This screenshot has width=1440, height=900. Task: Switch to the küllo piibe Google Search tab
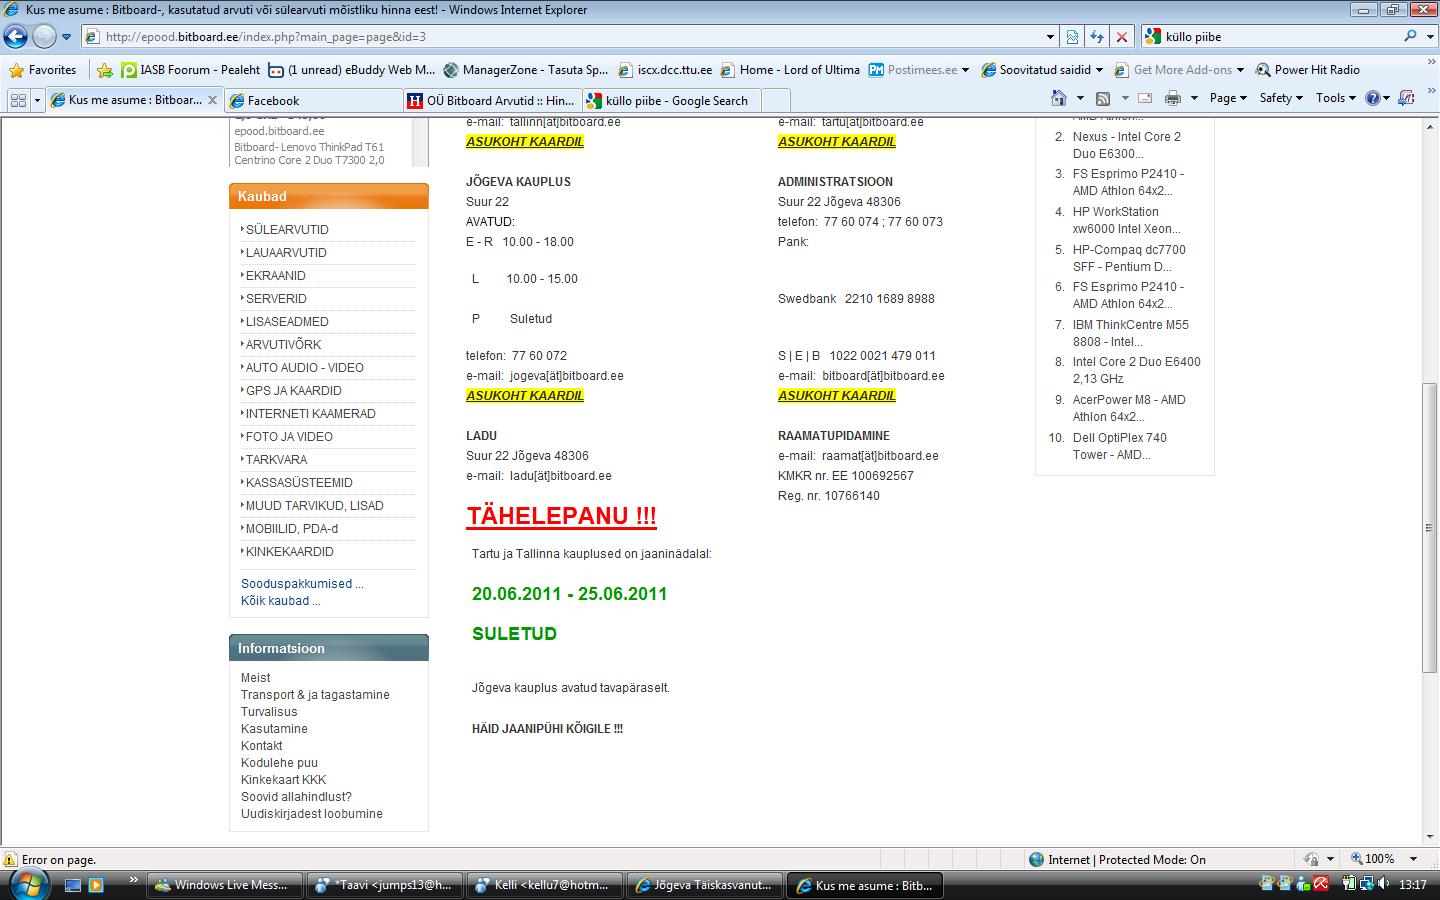(x=670, y=100)
